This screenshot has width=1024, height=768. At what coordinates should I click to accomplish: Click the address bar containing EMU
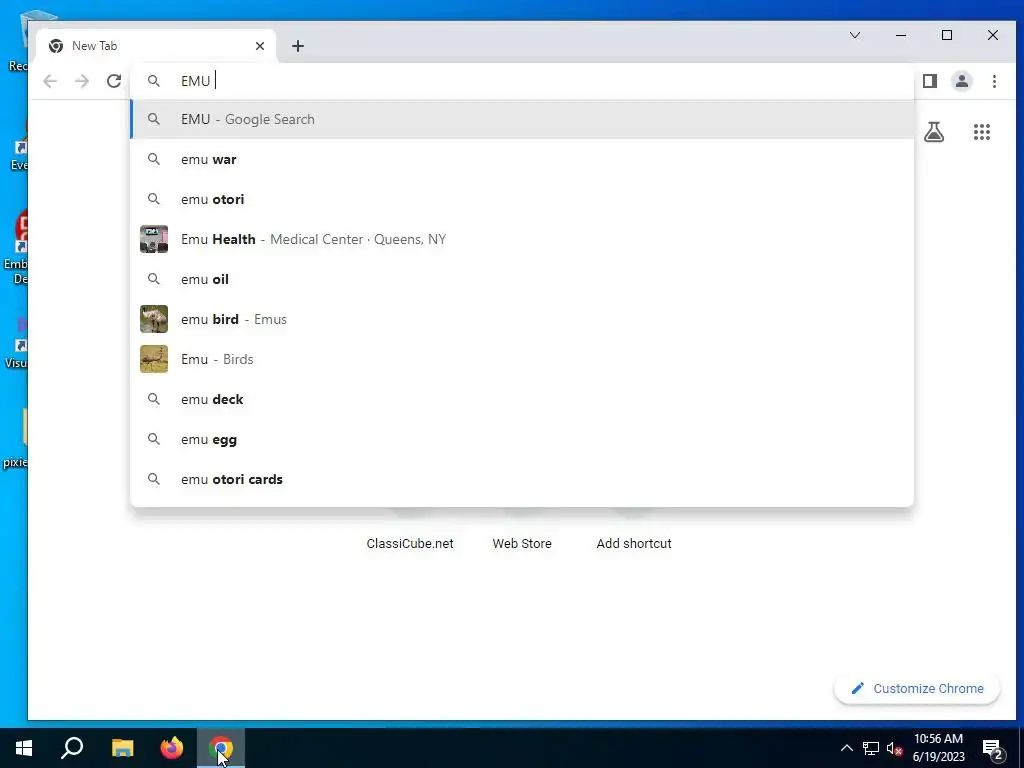point(522,81)
